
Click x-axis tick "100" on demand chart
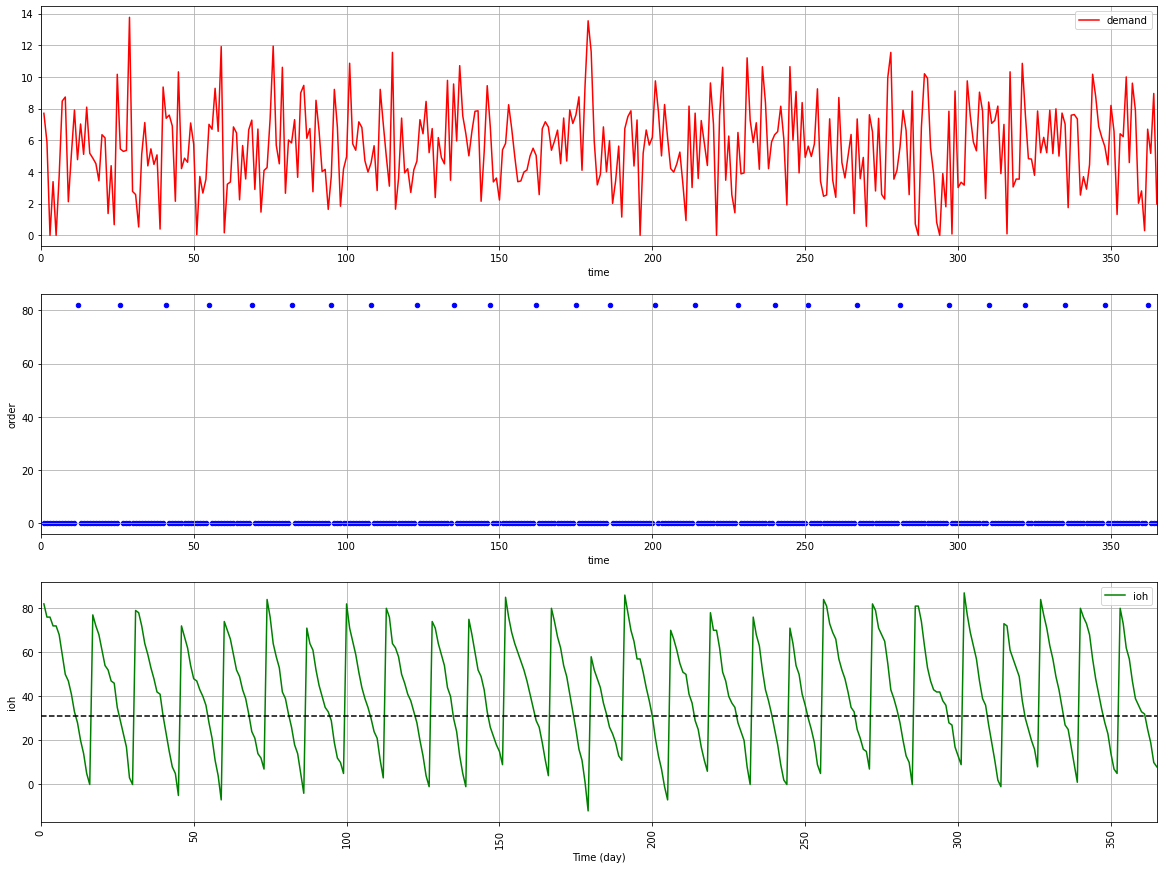click(x=347, y=258)
